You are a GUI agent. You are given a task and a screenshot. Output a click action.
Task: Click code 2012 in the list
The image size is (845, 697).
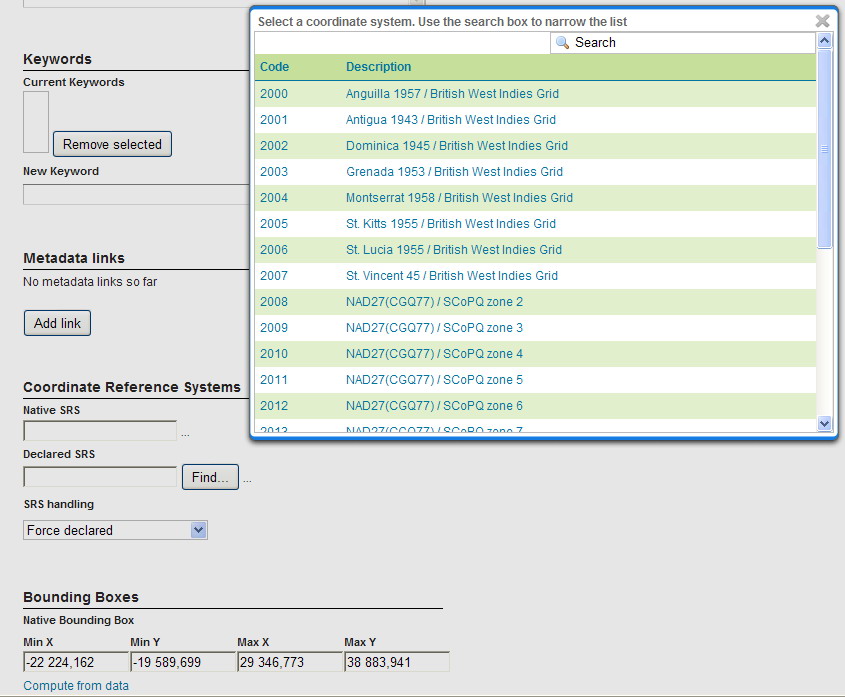coord(274,405)
